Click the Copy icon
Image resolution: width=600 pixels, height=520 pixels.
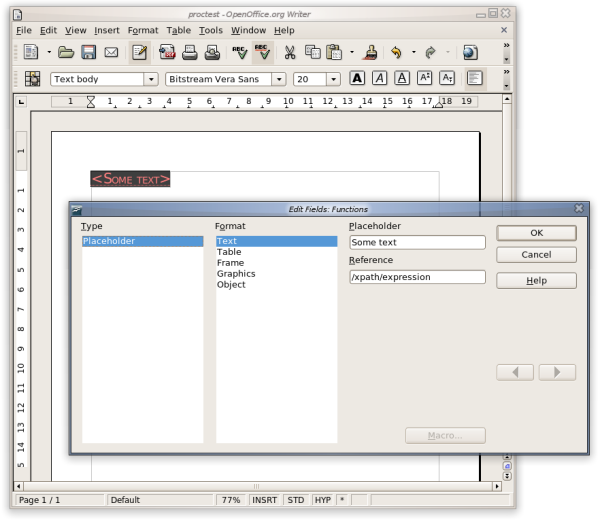click(313, 52)
